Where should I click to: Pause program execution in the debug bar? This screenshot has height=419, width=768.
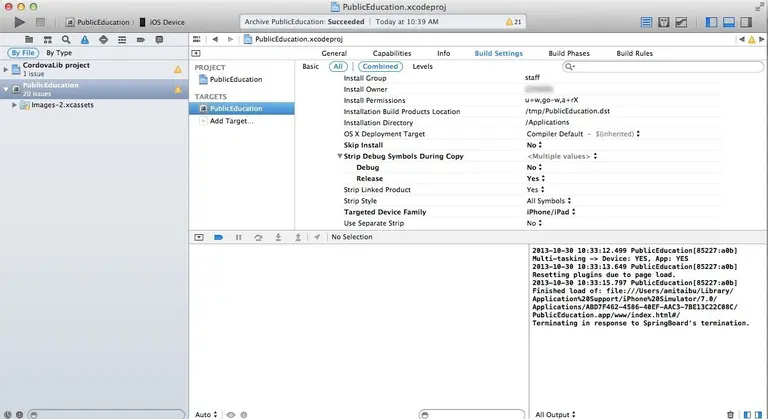pyautogui.click(x=239, y=237)
